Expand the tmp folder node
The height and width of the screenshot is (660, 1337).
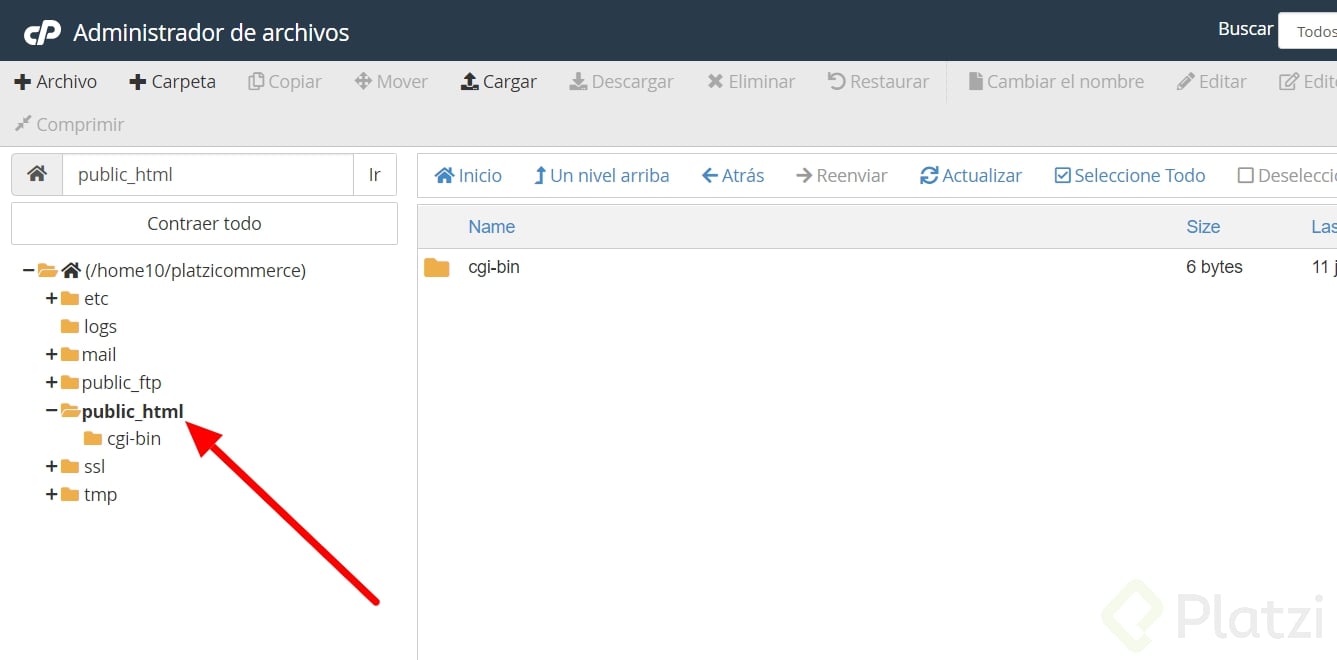point(51,494)
